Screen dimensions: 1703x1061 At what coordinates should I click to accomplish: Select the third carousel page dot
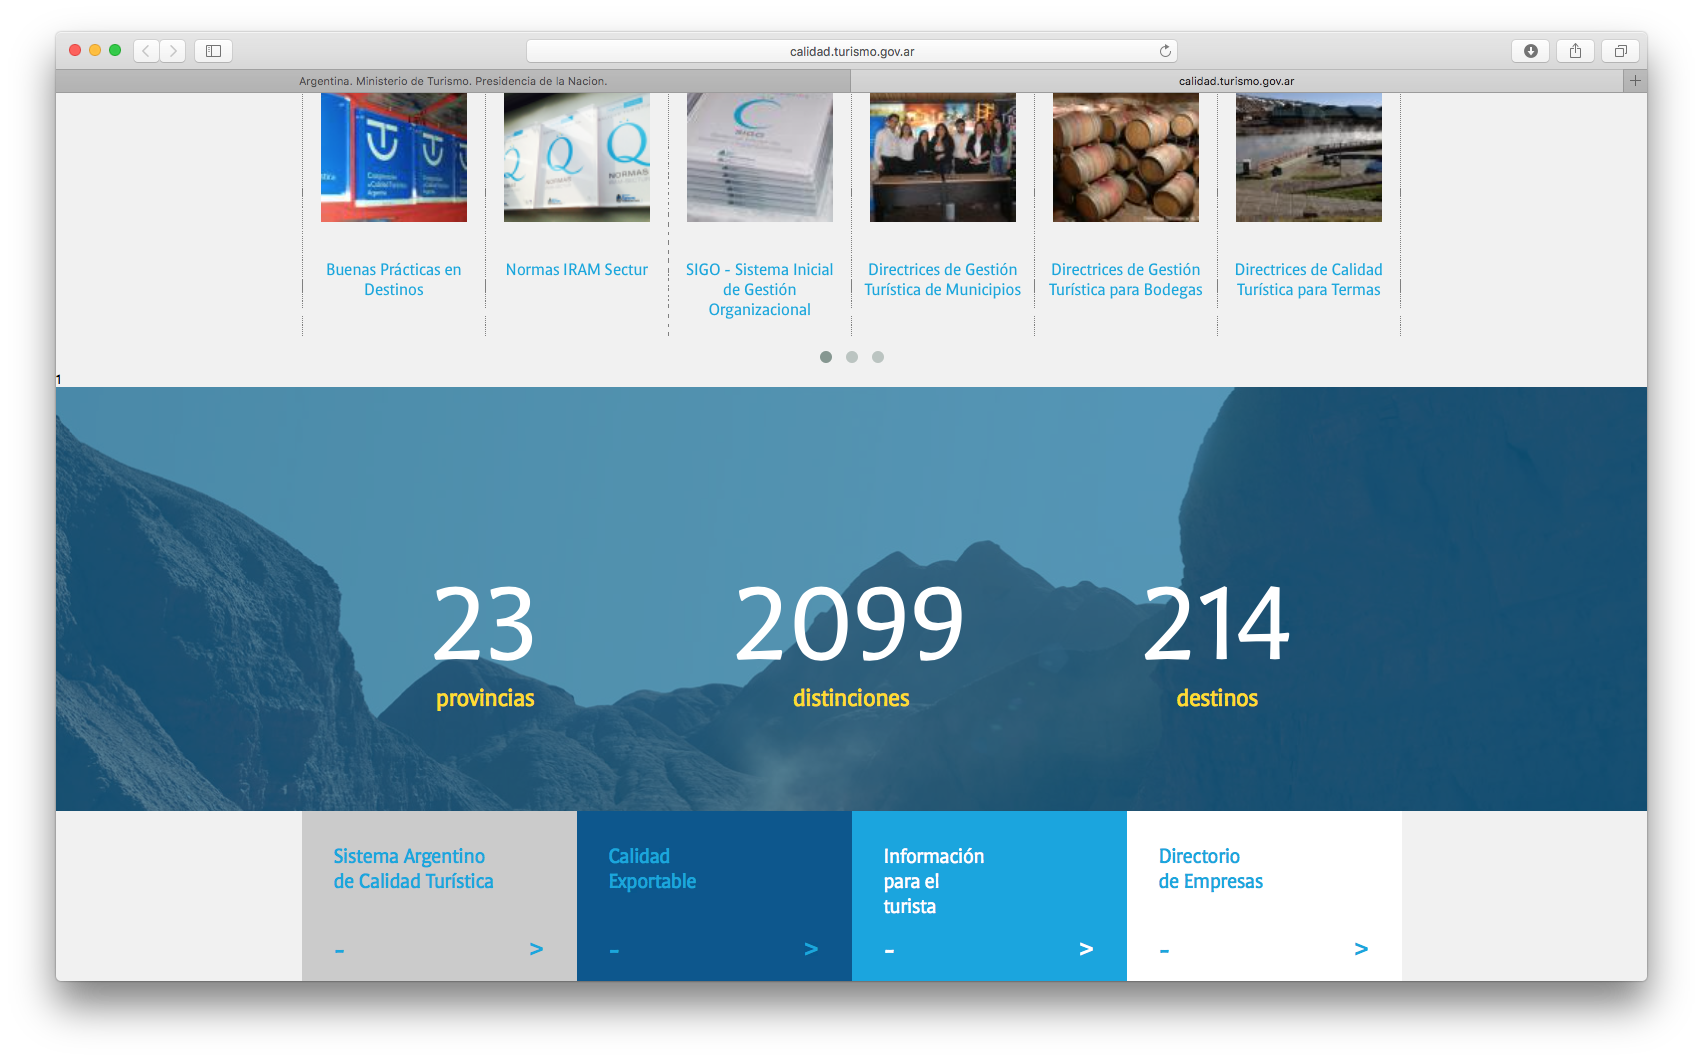click(x=878, y=357)
